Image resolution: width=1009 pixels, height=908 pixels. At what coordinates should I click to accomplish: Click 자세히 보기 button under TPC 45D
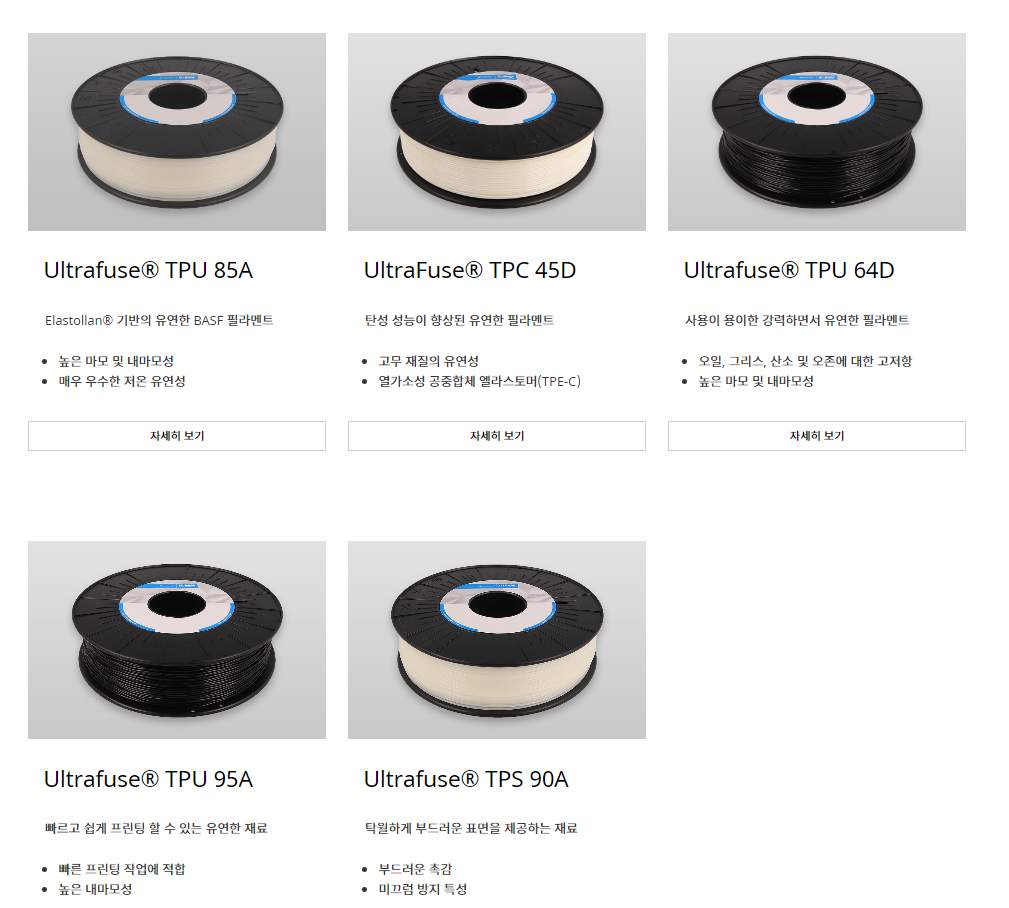click(x=497, y=436)
